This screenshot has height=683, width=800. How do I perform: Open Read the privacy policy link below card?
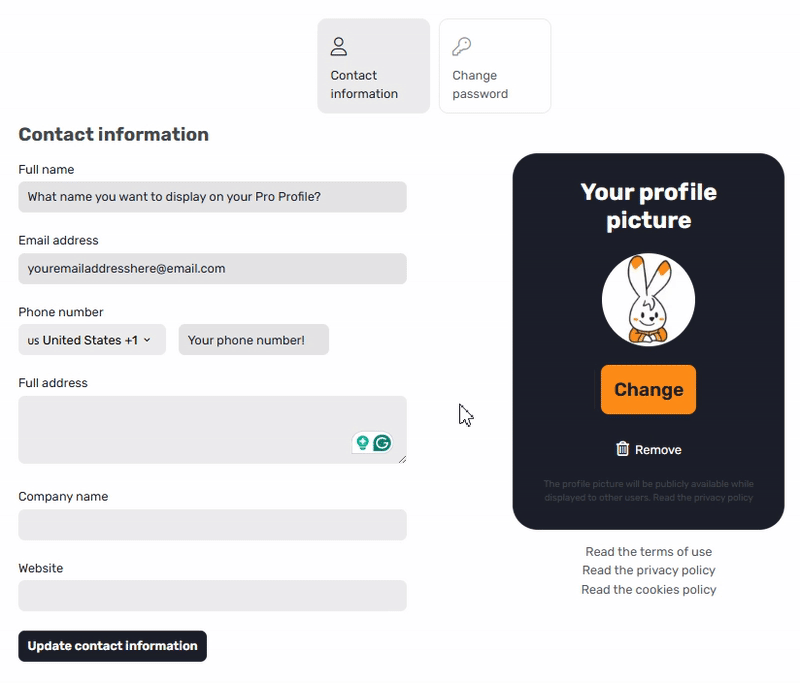tap(649, 571)
